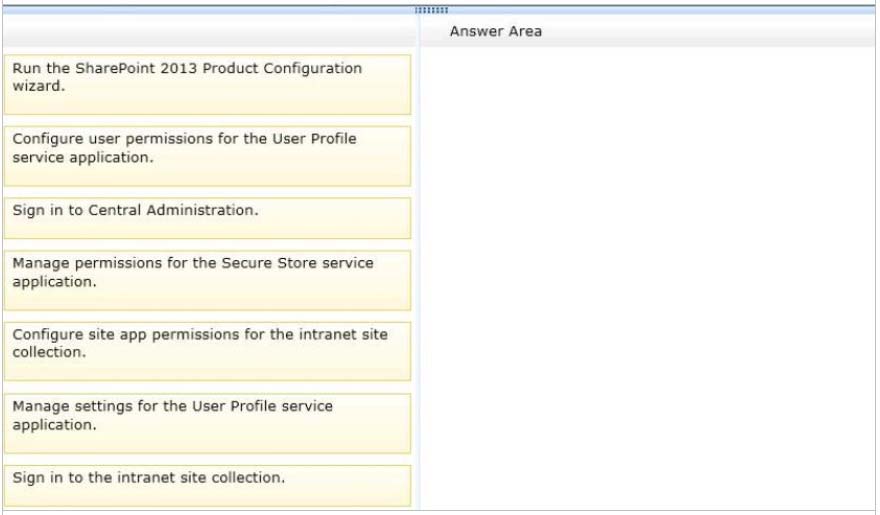Choose 'Manage settings for the User Profile service' item
Image resolution: width=880 pixels, height=515 pixels.
click(207, 424)
